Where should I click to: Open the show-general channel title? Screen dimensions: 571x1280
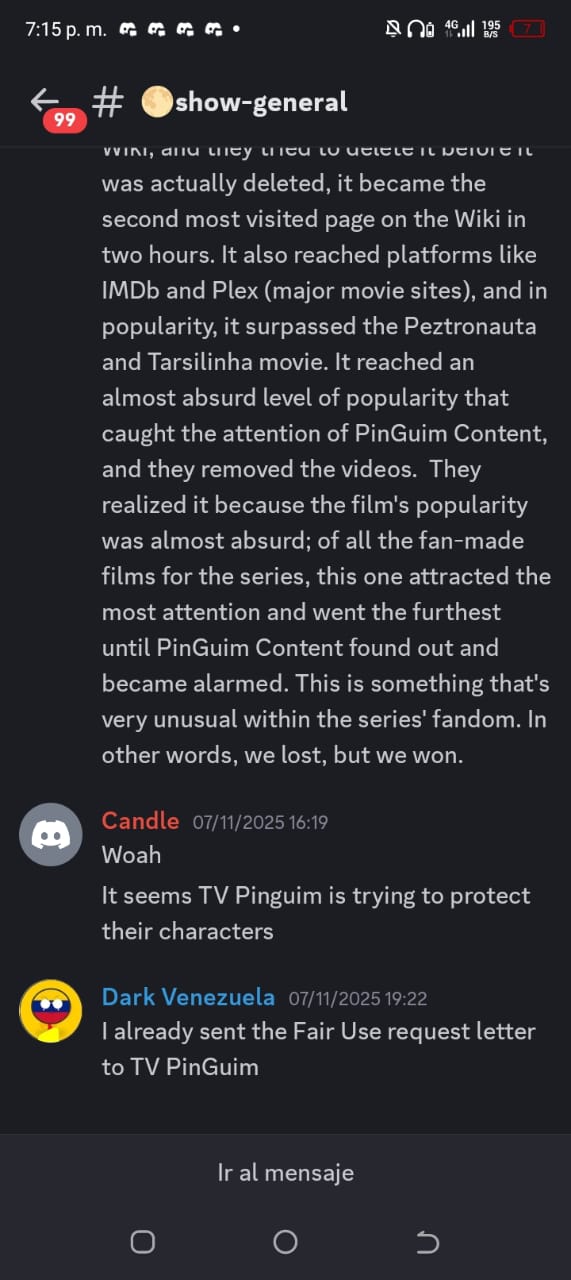(244, 101)
